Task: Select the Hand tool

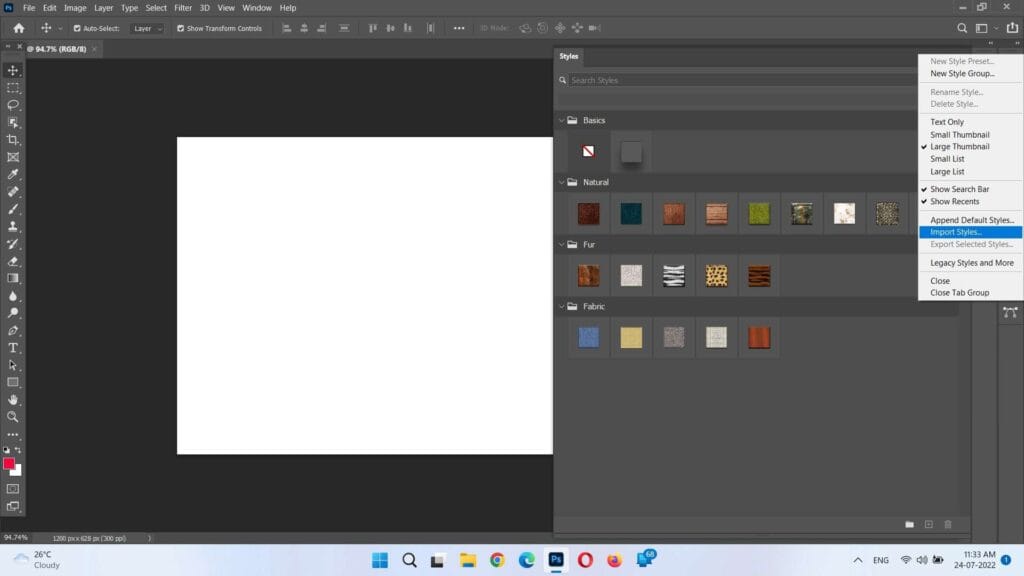Action: click(13, 400)
